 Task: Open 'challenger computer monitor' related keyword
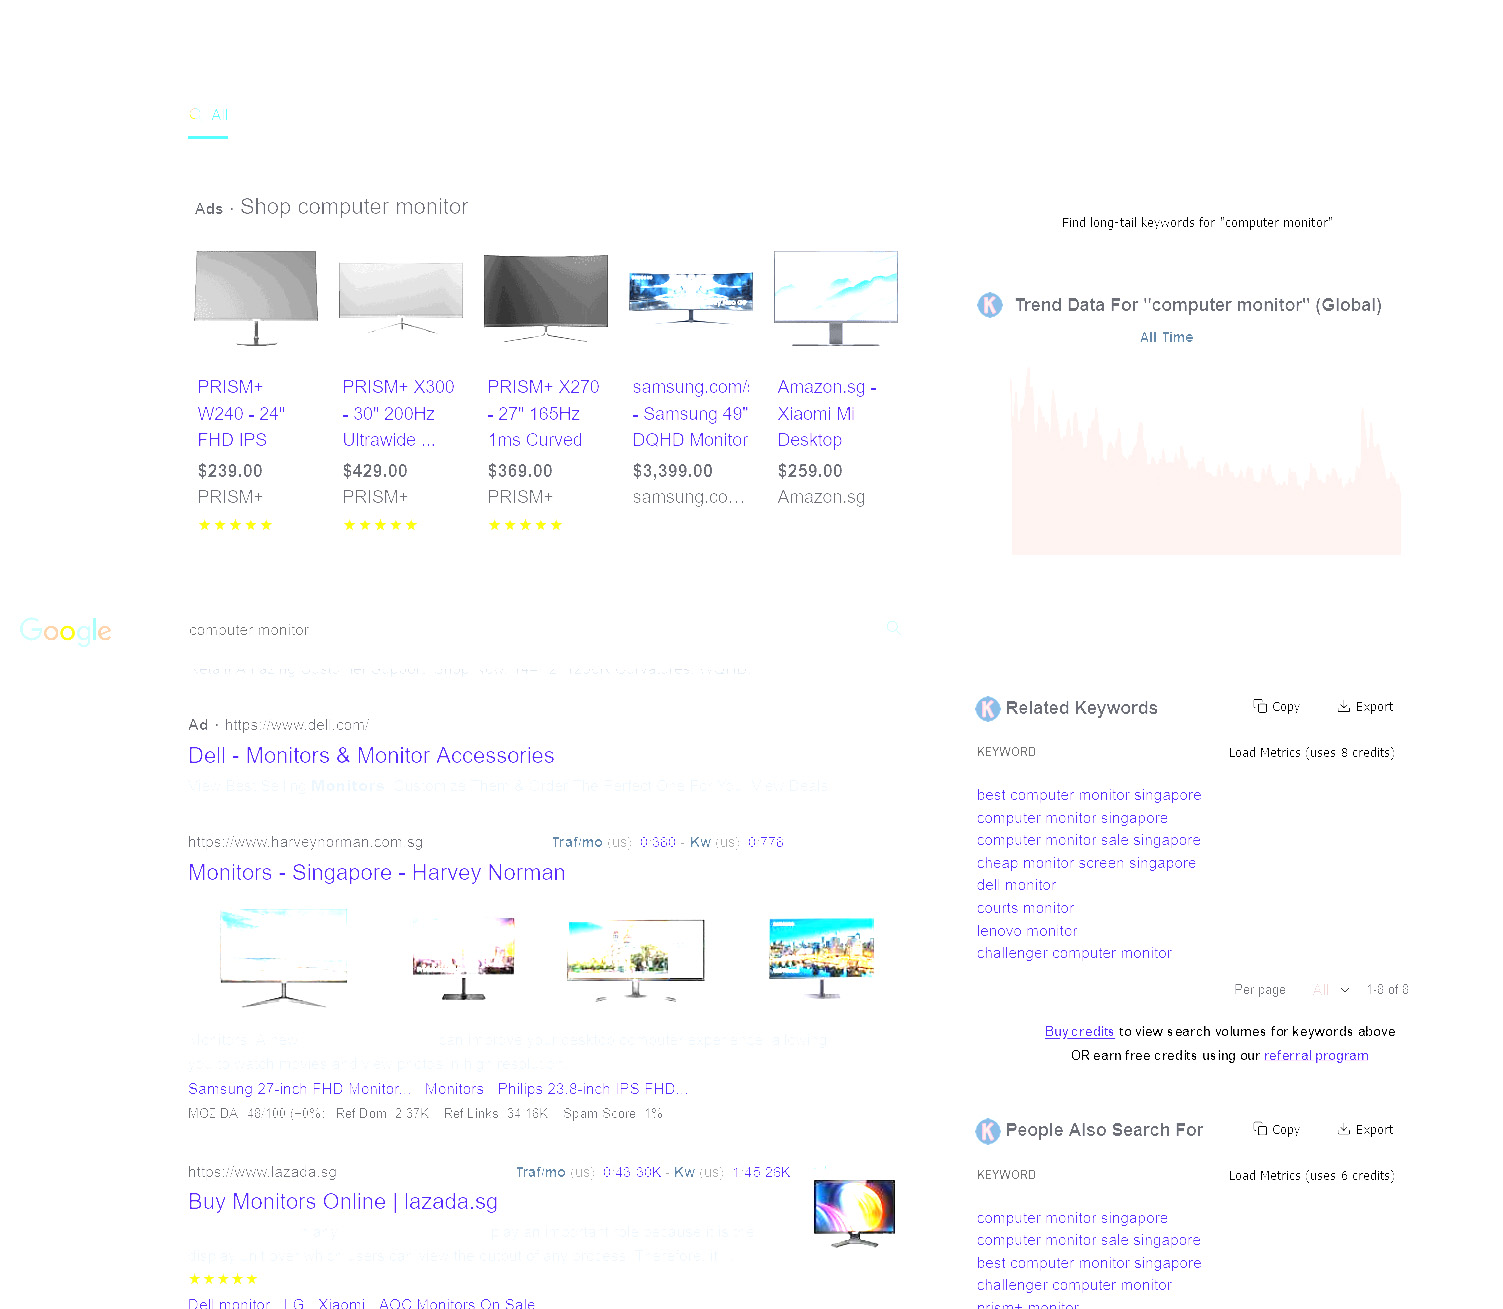[x=1074, y=954]
